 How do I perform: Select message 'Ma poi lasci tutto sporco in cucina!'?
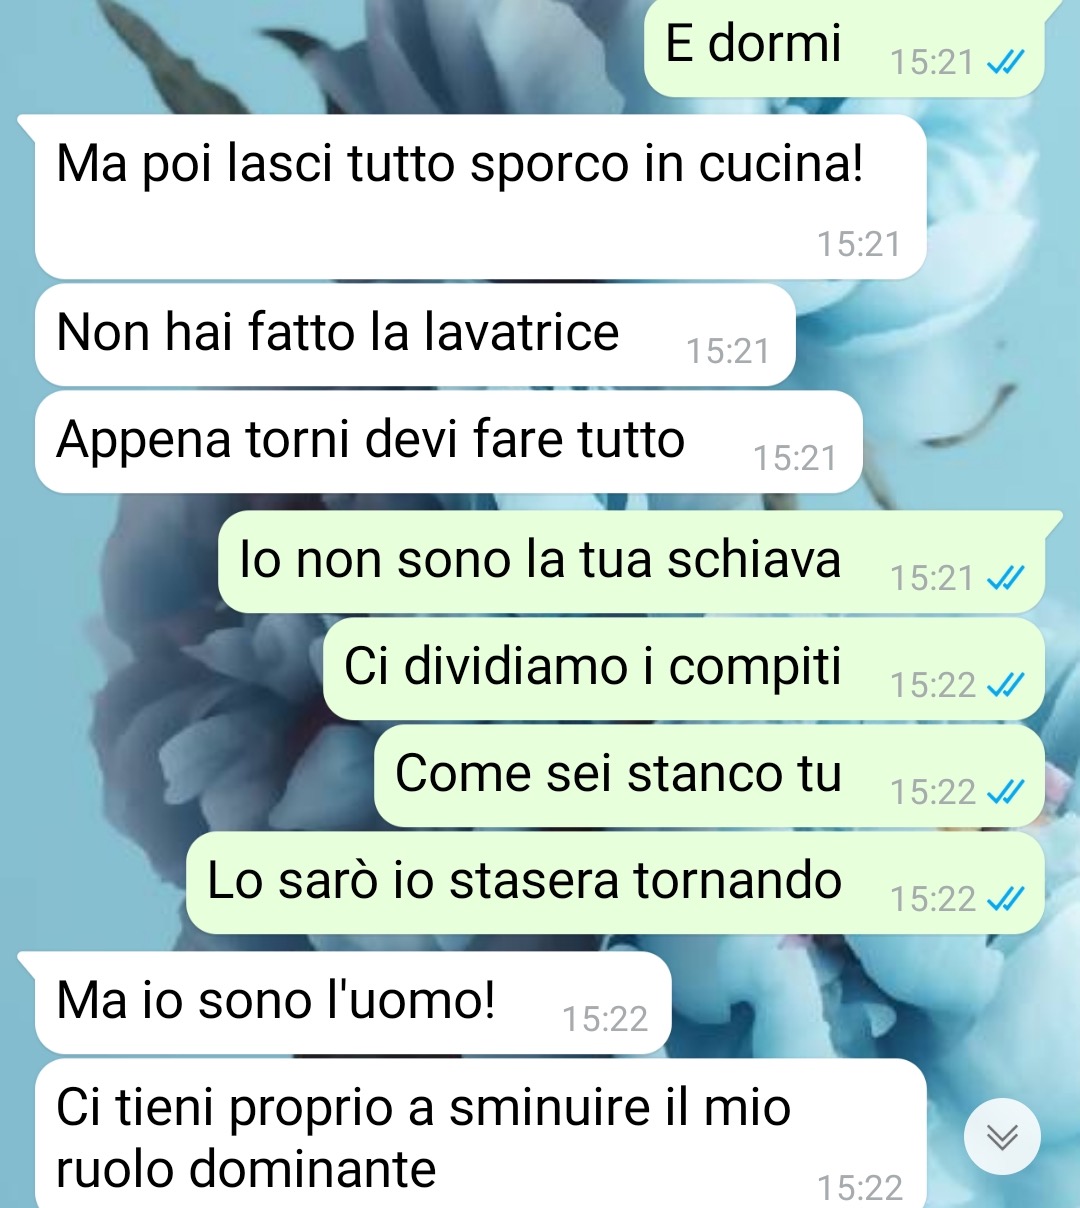click(480, 197)
